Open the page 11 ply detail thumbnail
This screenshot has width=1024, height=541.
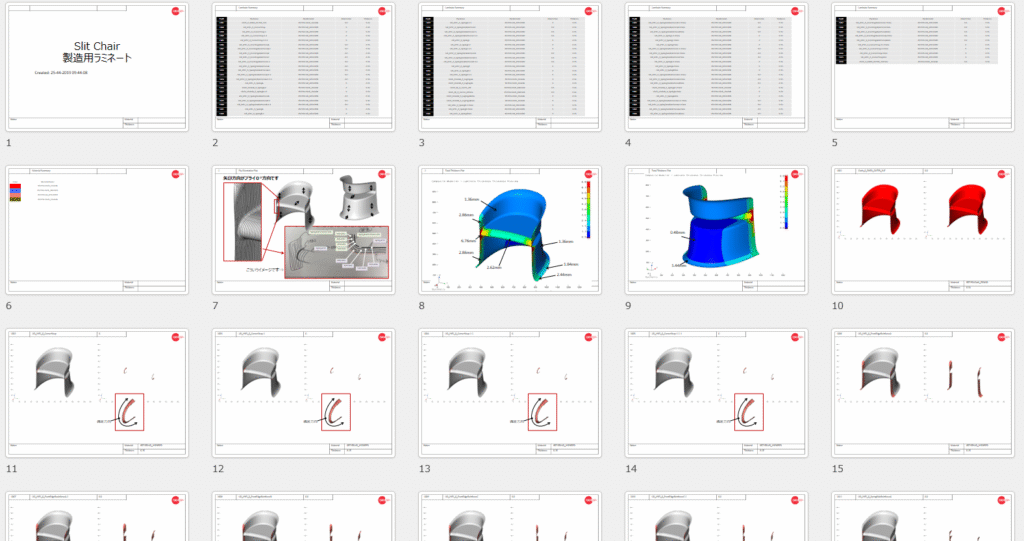(97, 392)
